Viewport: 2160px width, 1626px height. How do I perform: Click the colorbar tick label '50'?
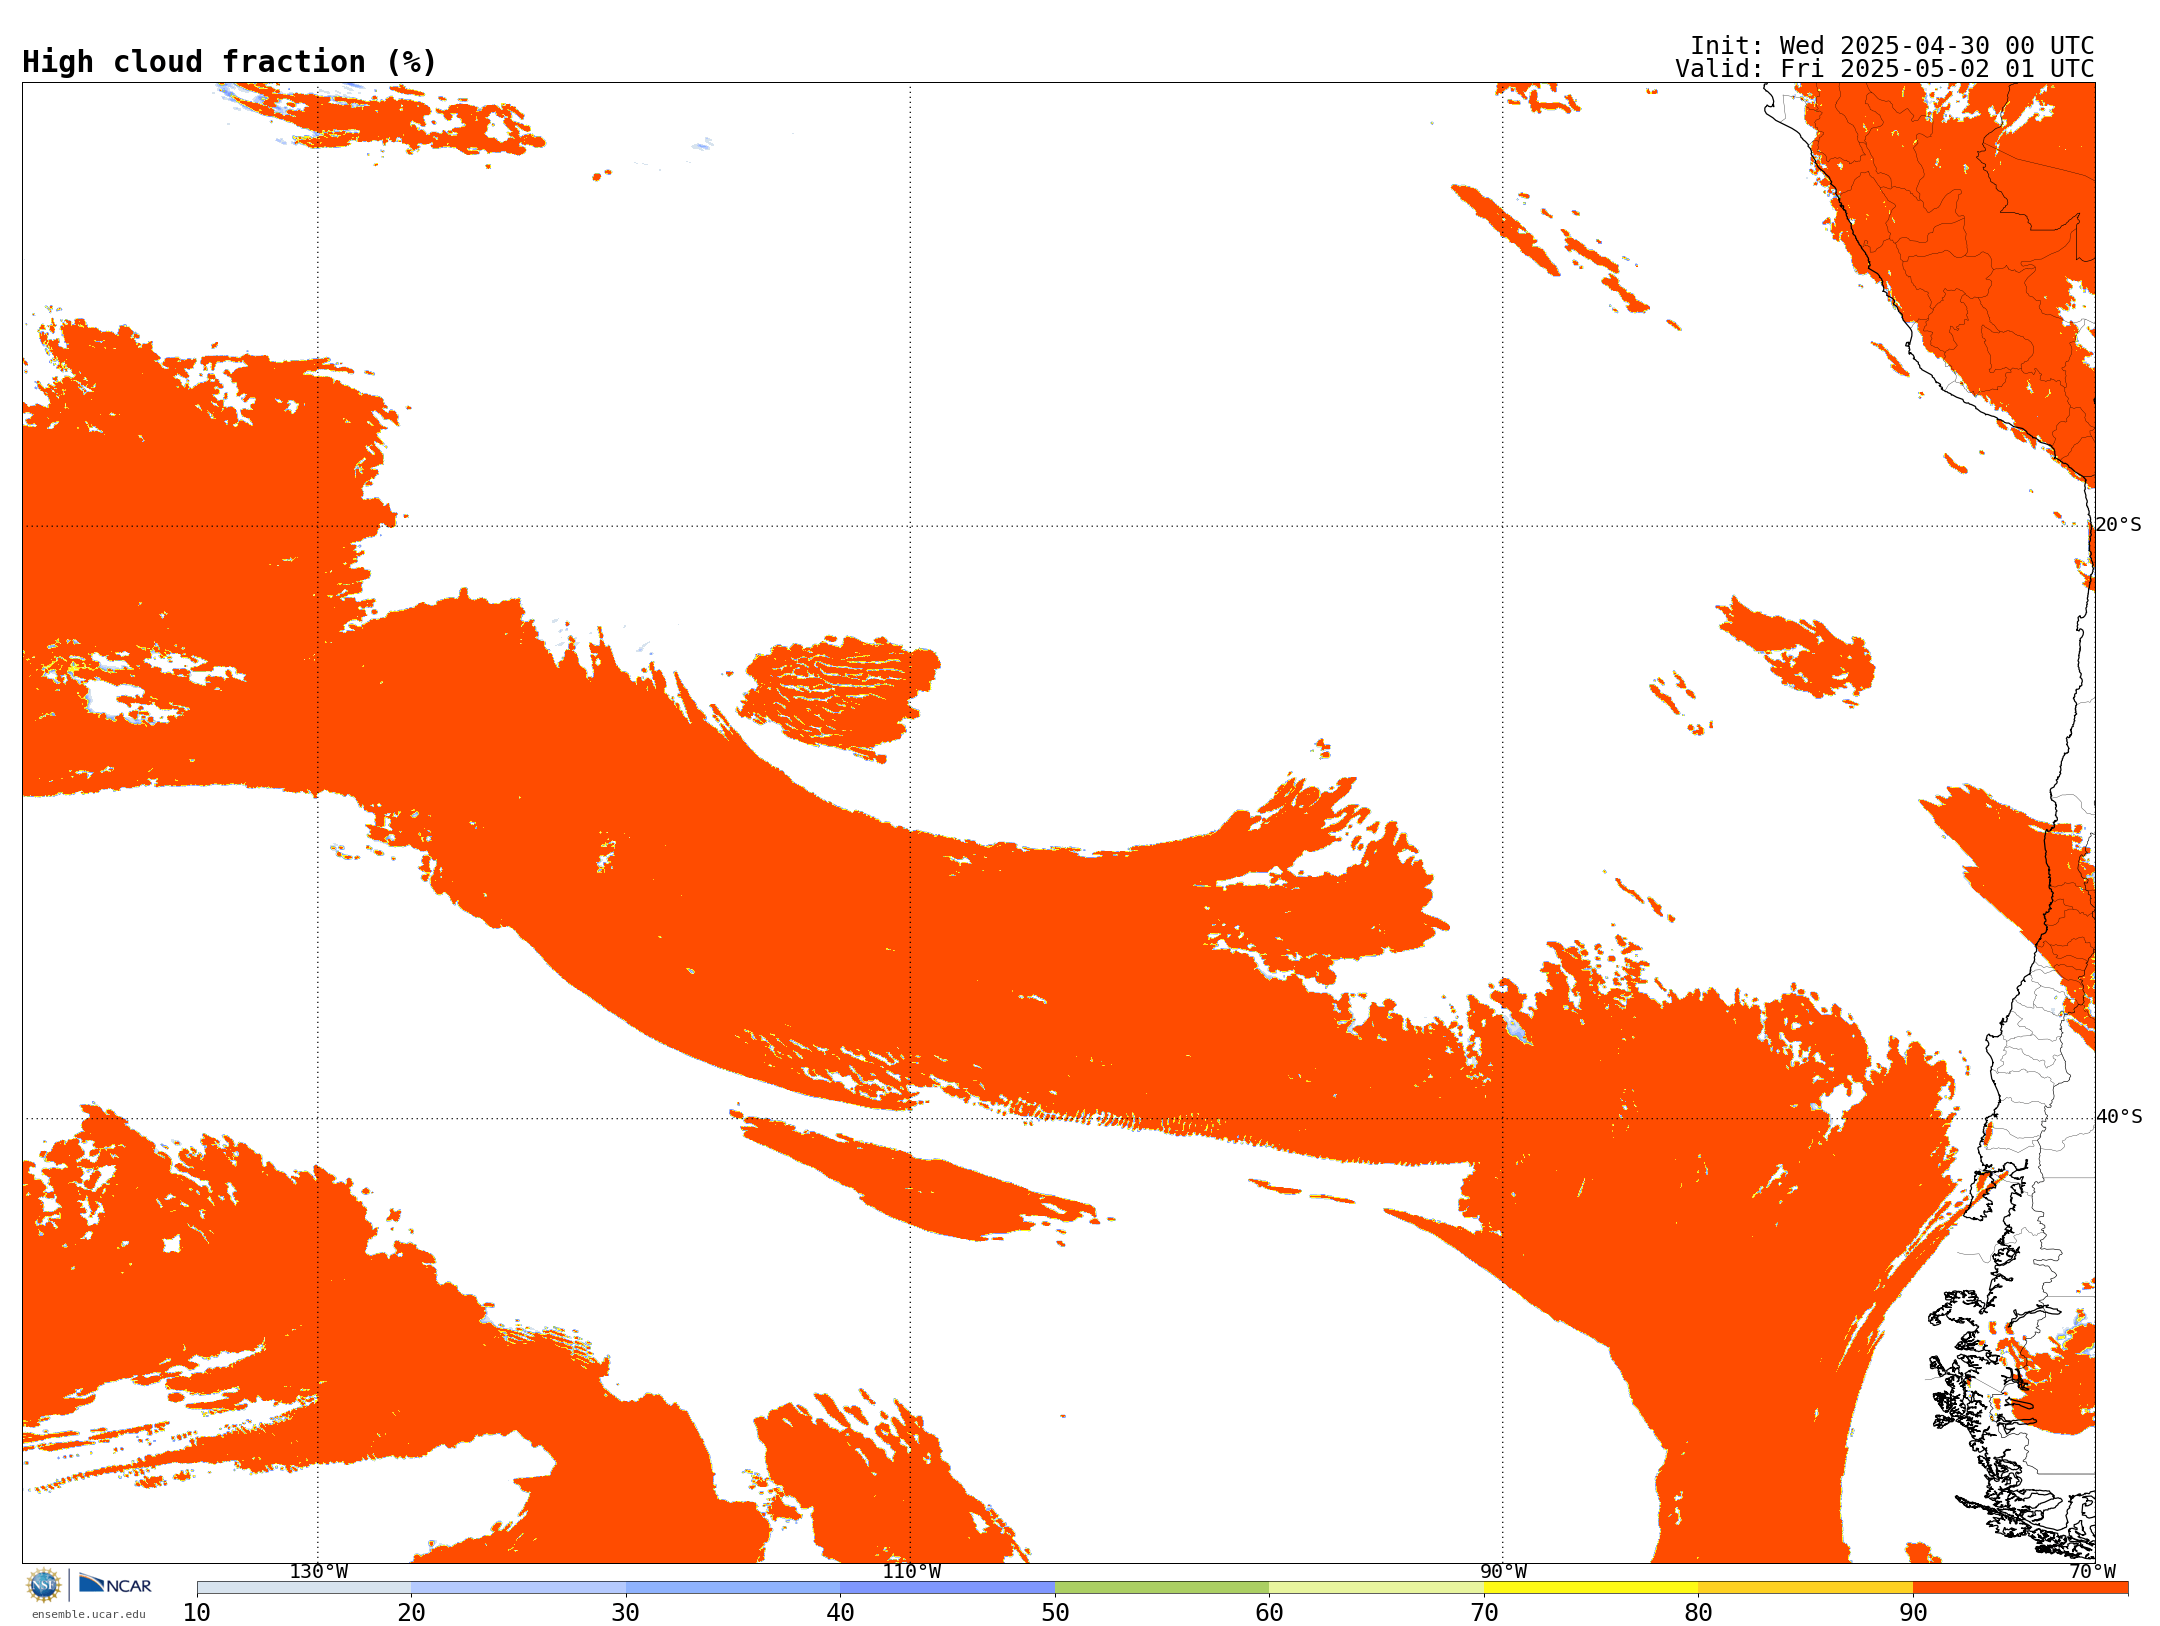[1055, 1612]
